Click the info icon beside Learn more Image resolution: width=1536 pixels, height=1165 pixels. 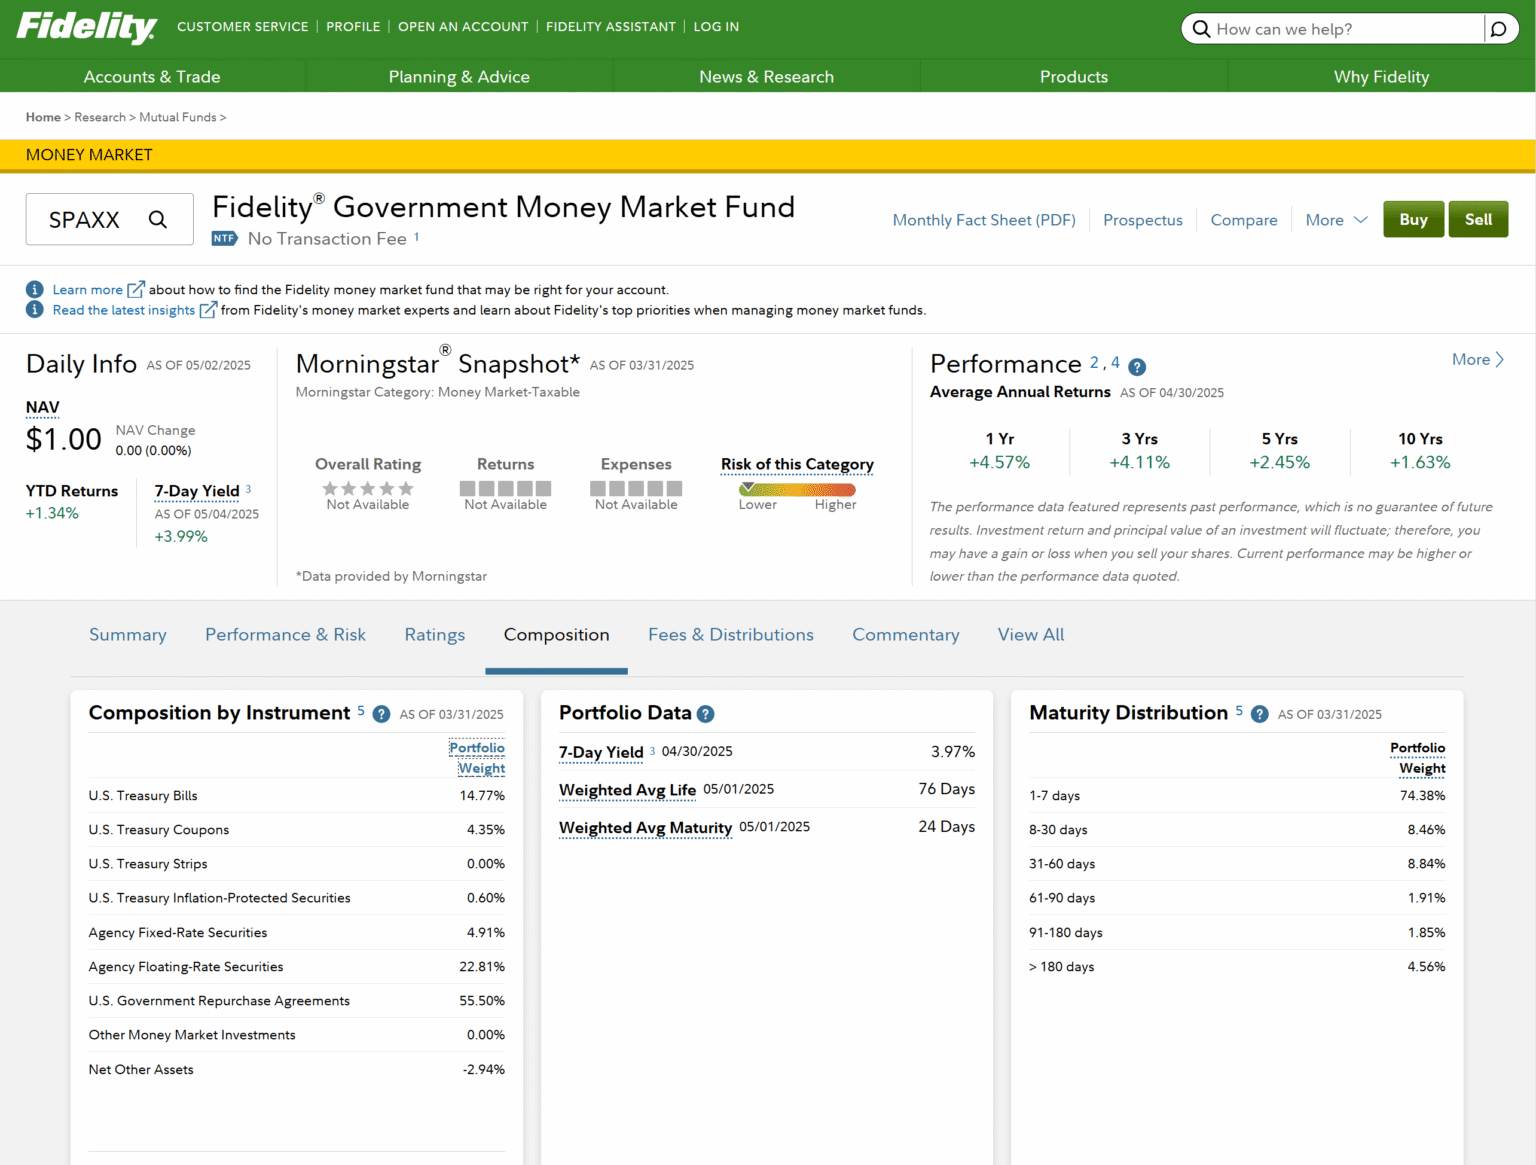click(34, 288)
